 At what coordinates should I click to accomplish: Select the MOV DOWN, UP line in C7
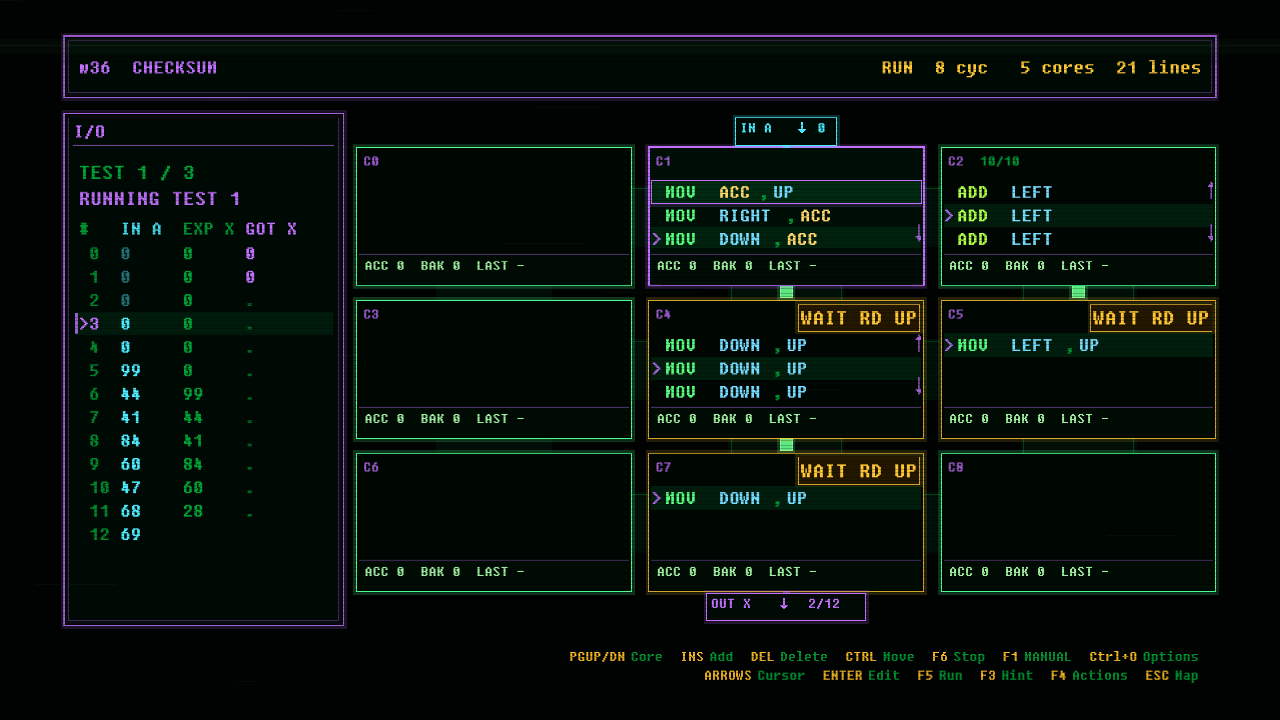click(786, 498)
